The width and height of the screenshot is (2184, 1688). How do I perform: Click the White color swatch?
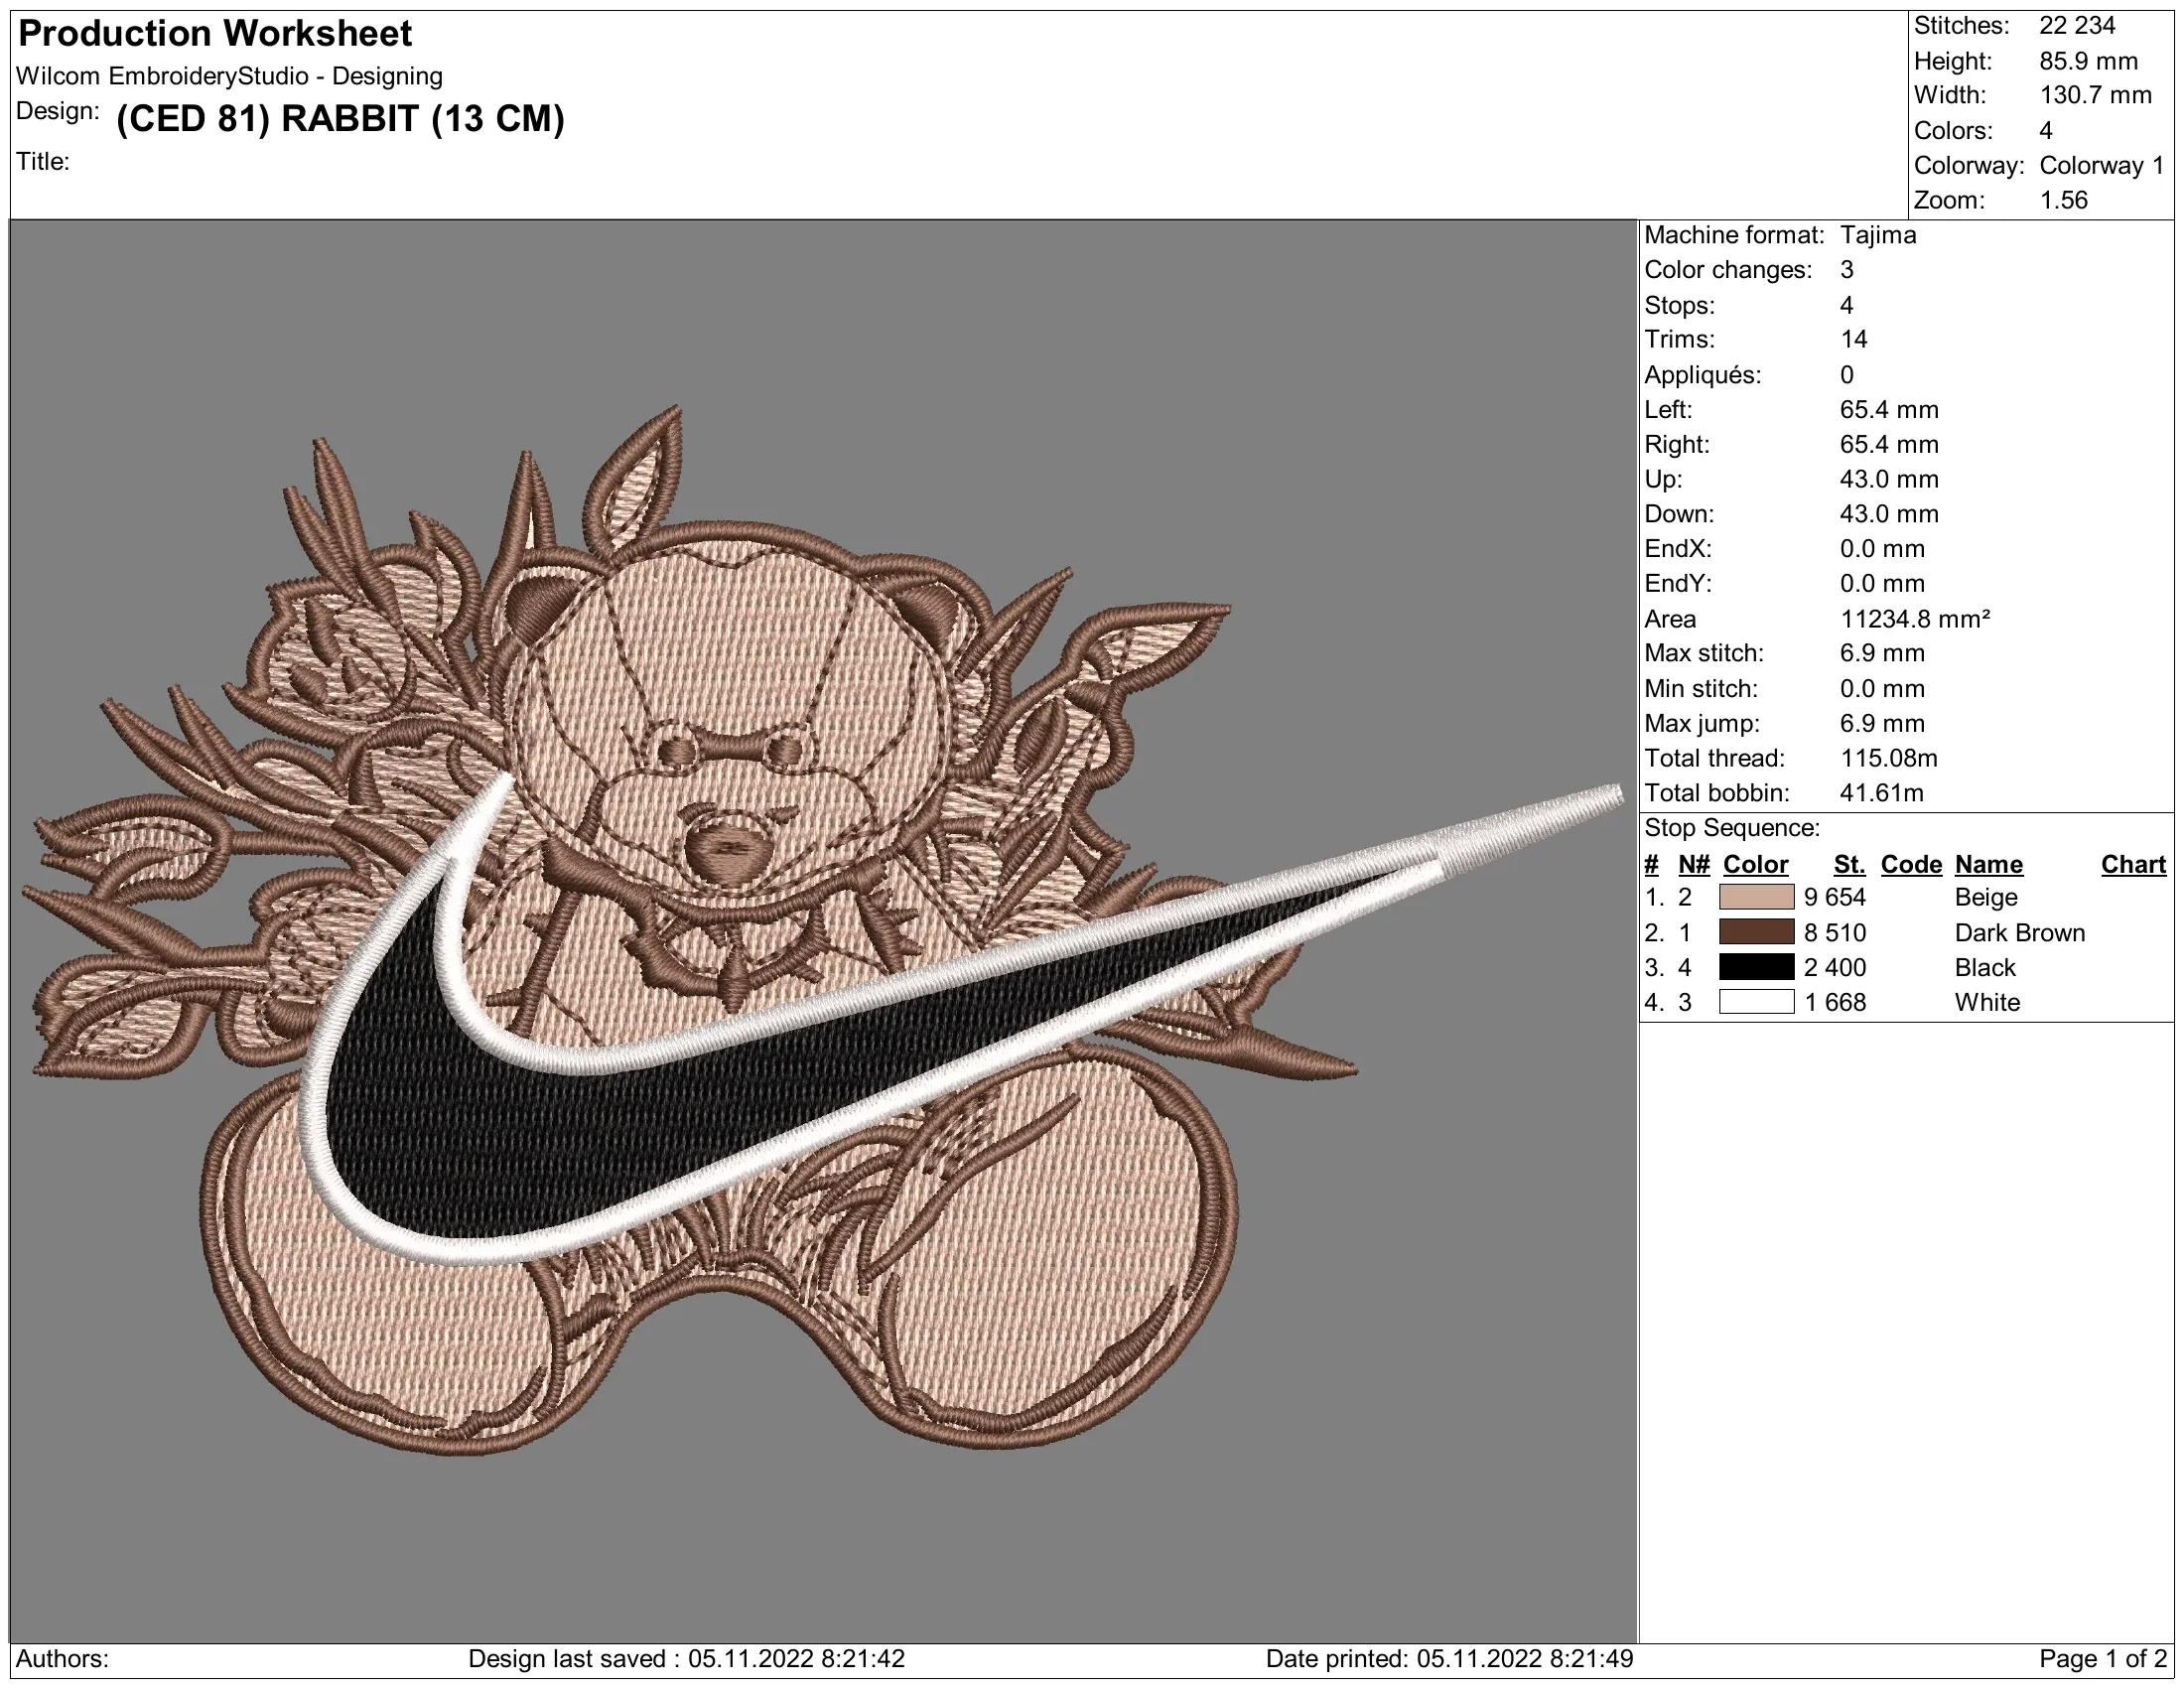1756,1002
